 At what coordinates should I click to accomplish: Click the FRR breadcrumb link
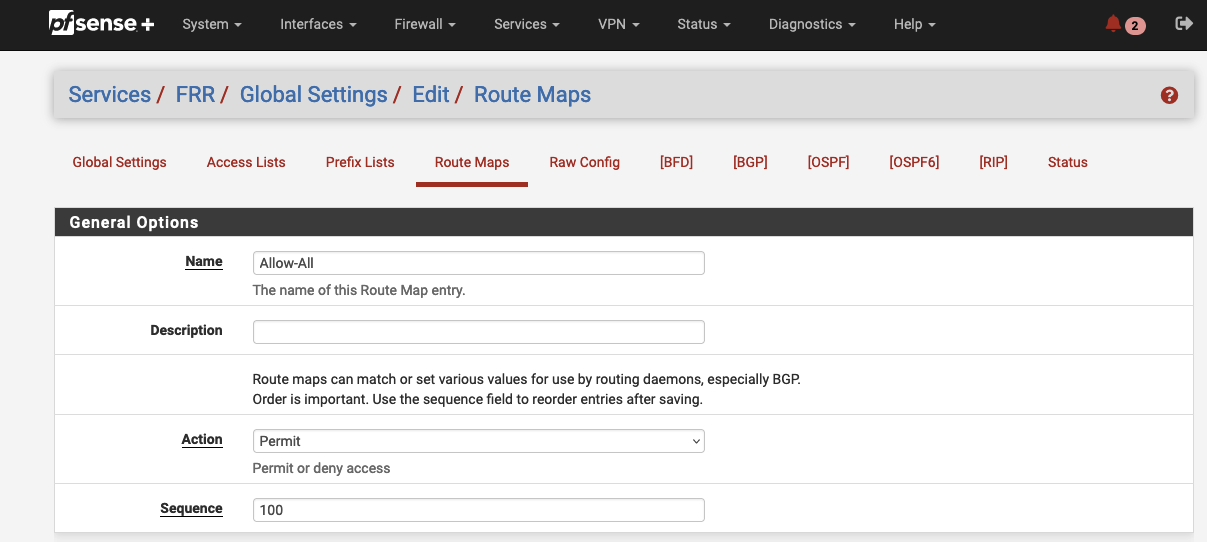tap(195, 95)
